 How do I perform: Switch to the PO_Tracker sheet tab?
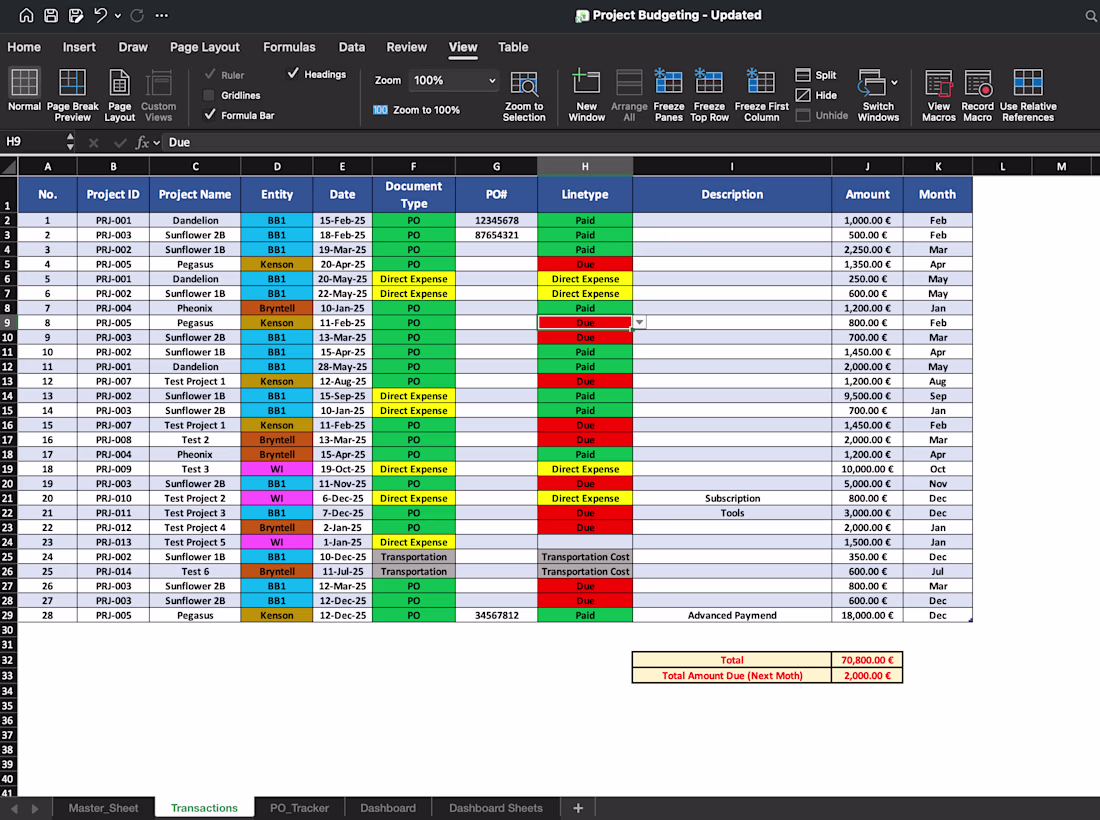[x=300, y=808]
